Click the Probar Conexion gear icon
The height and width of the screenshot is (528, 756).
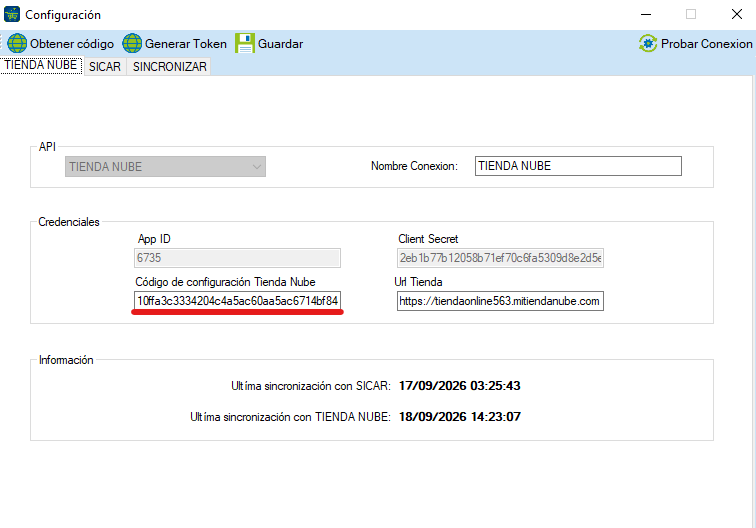648,43
